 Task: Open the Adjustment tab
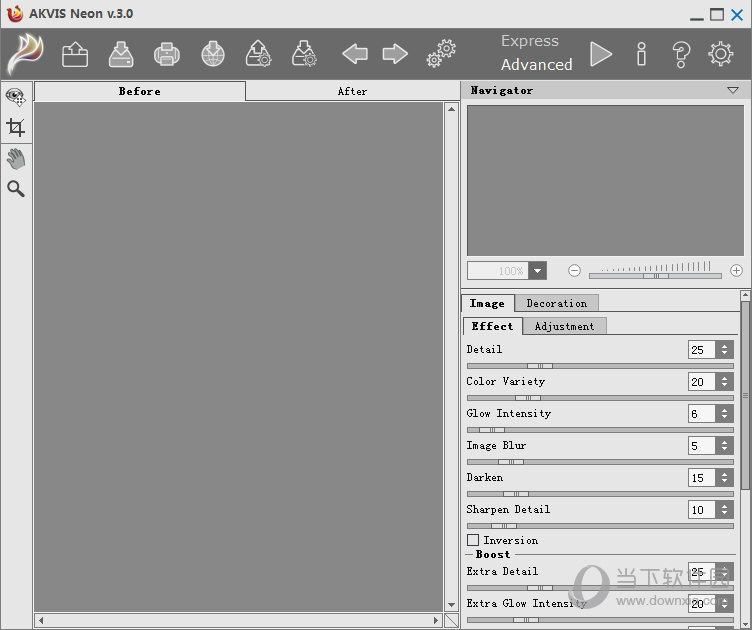(564, 326)
